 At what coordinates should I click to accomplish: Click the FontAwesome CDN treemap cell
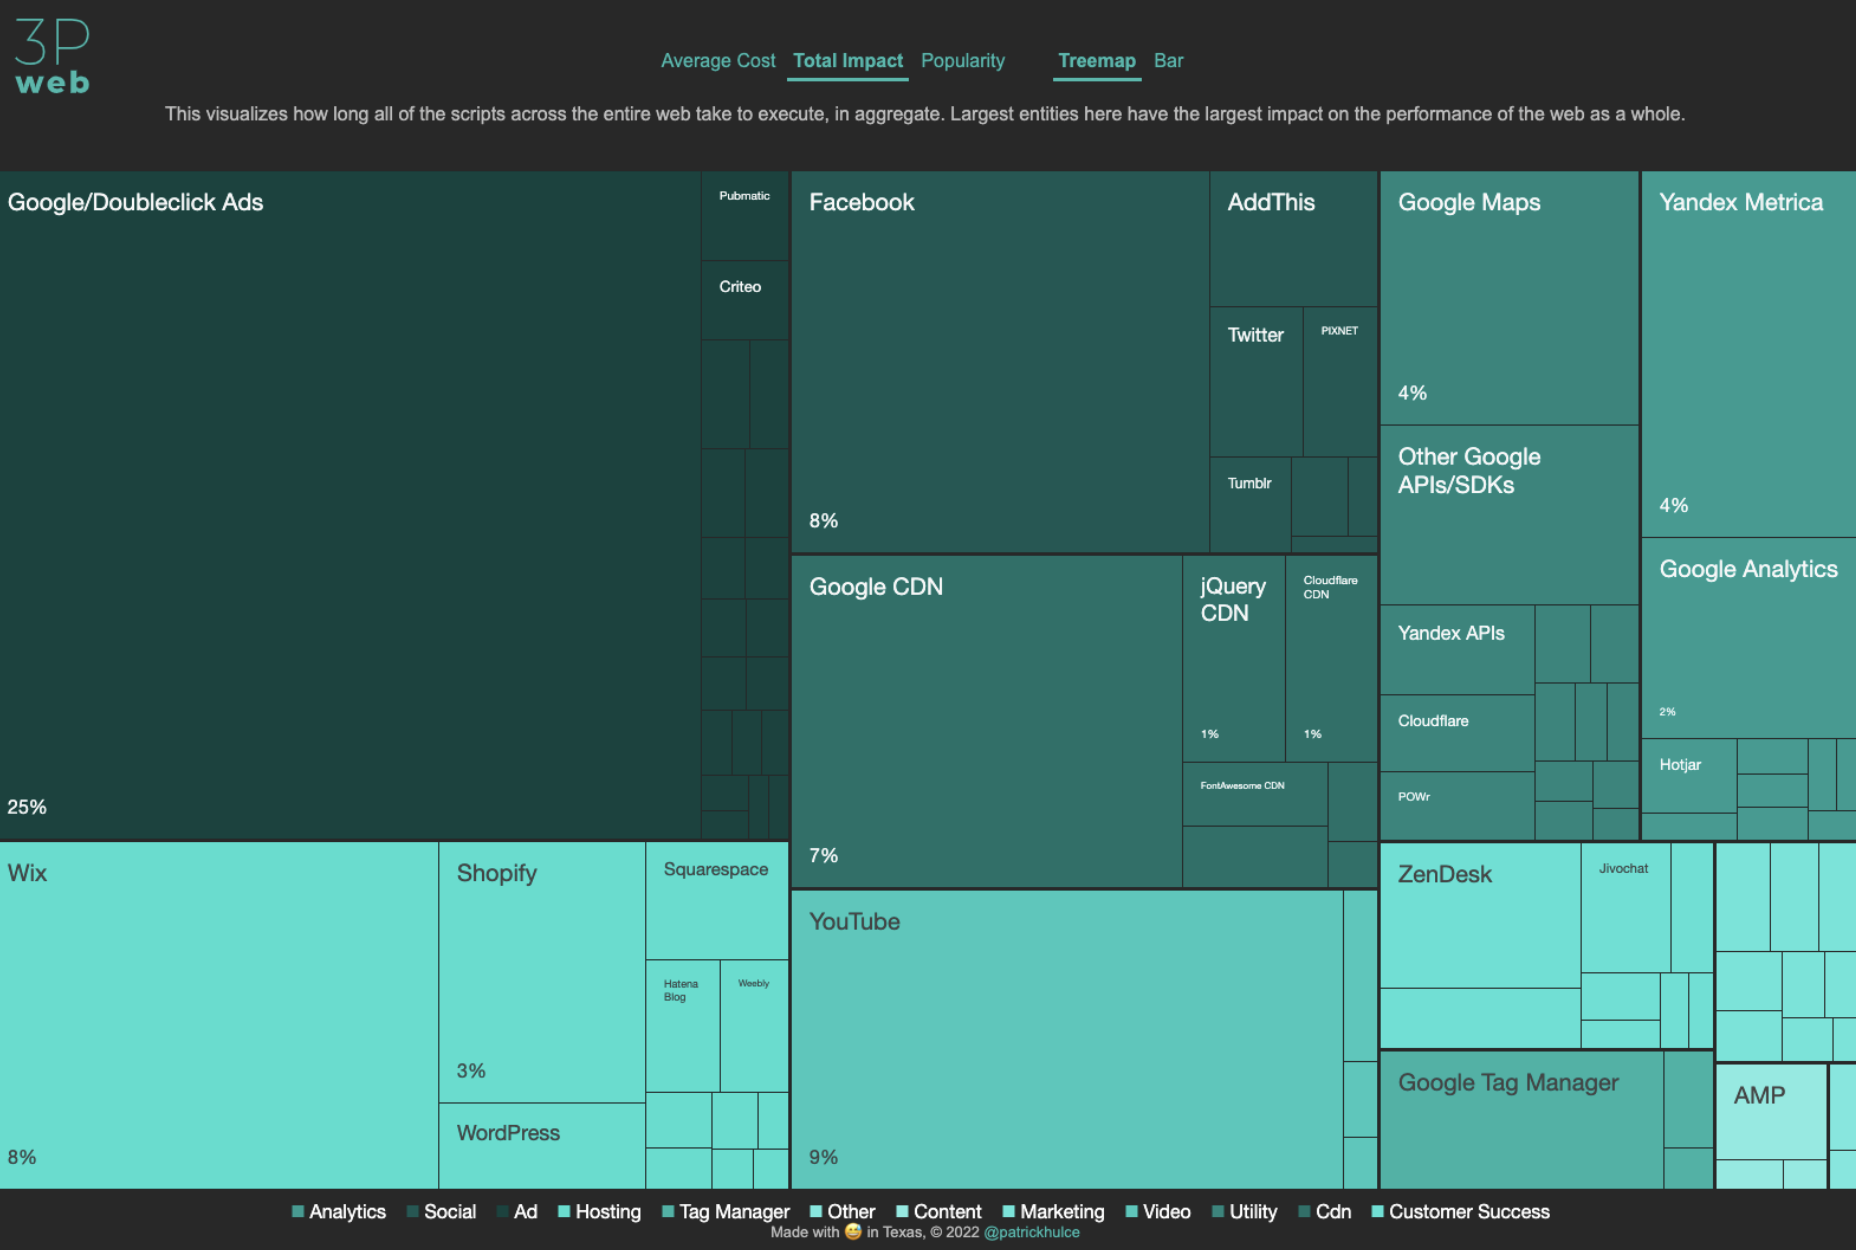[1255, 794]
